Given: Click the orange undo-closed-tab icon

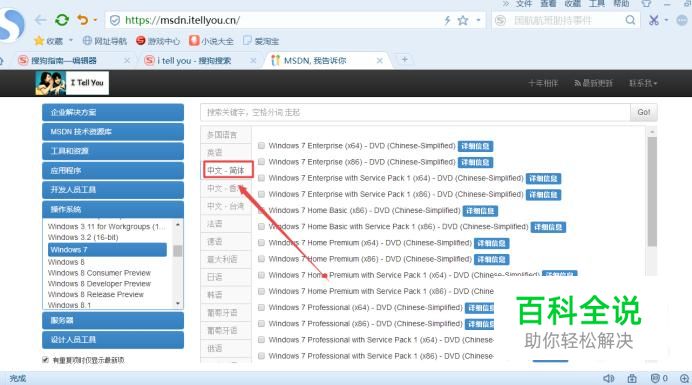Looking at the screenshot, I should [83, 20].
